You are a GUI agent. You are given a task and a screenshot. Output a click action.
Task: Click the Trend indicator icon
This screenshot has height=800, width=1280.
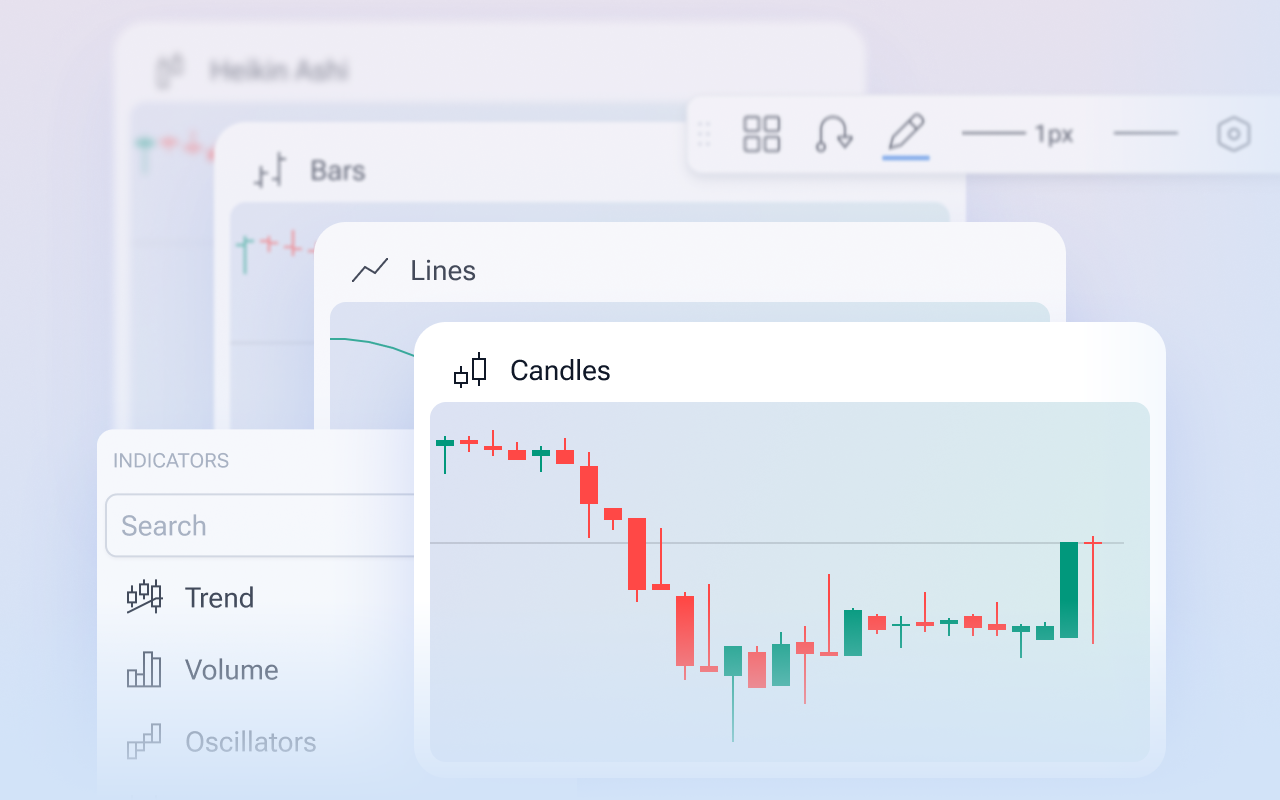(x=144, y=597)
